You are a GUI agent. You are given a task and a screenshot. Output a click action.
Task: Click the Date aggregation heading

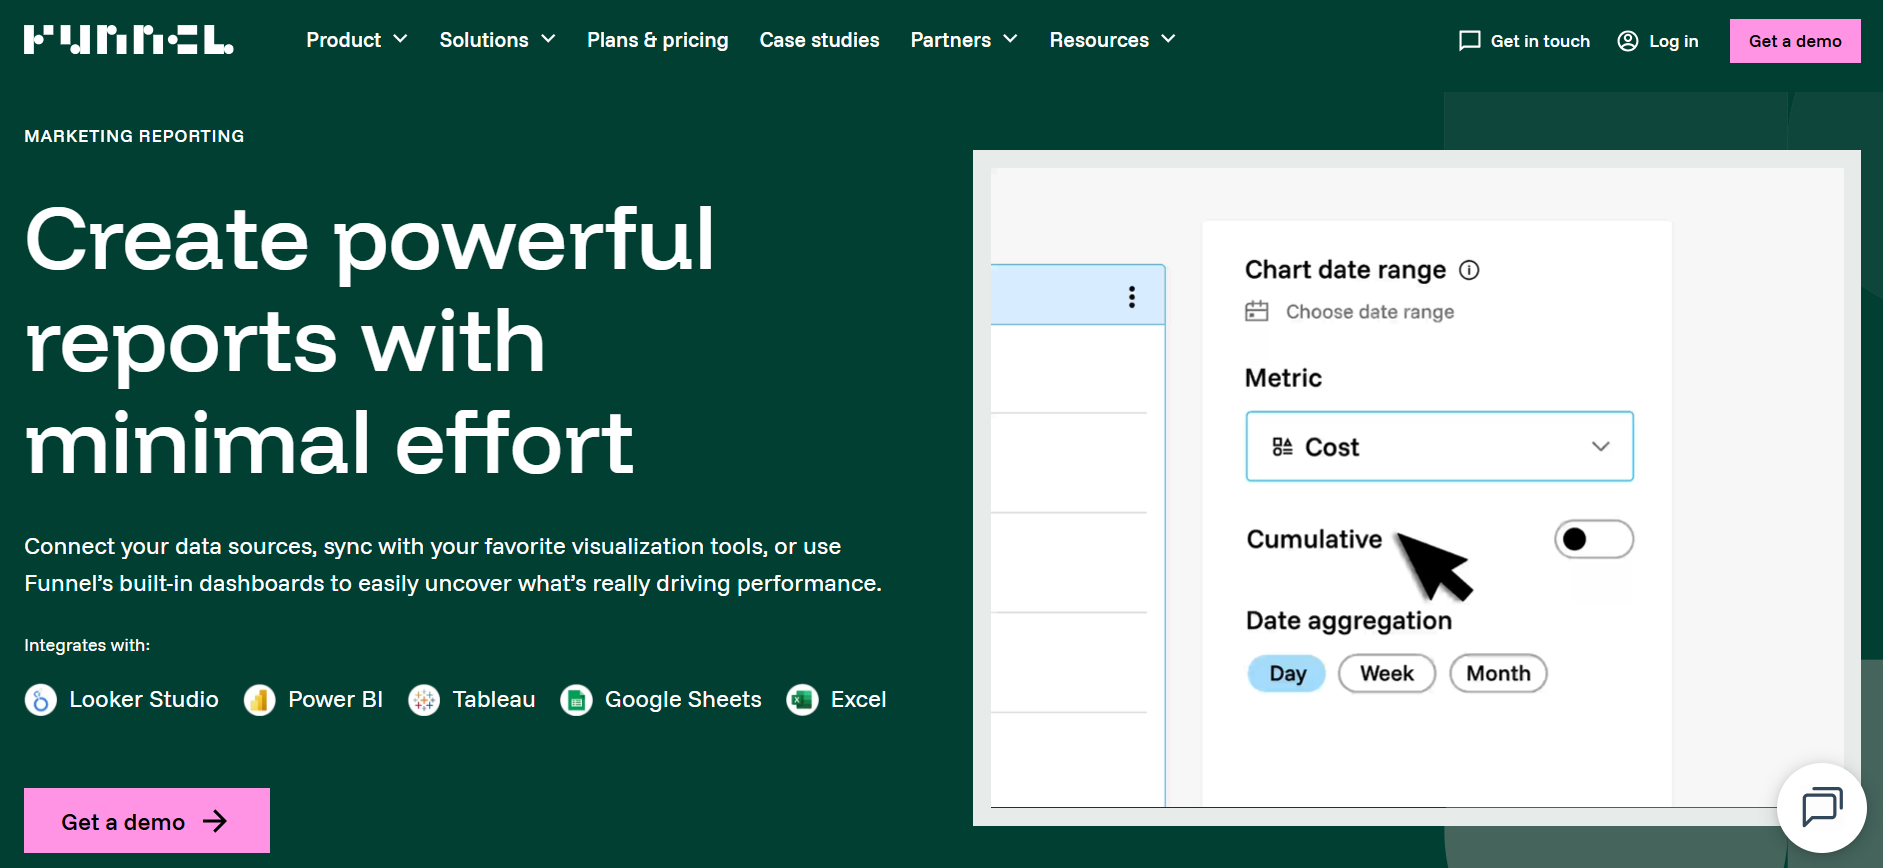(1349, 621)
